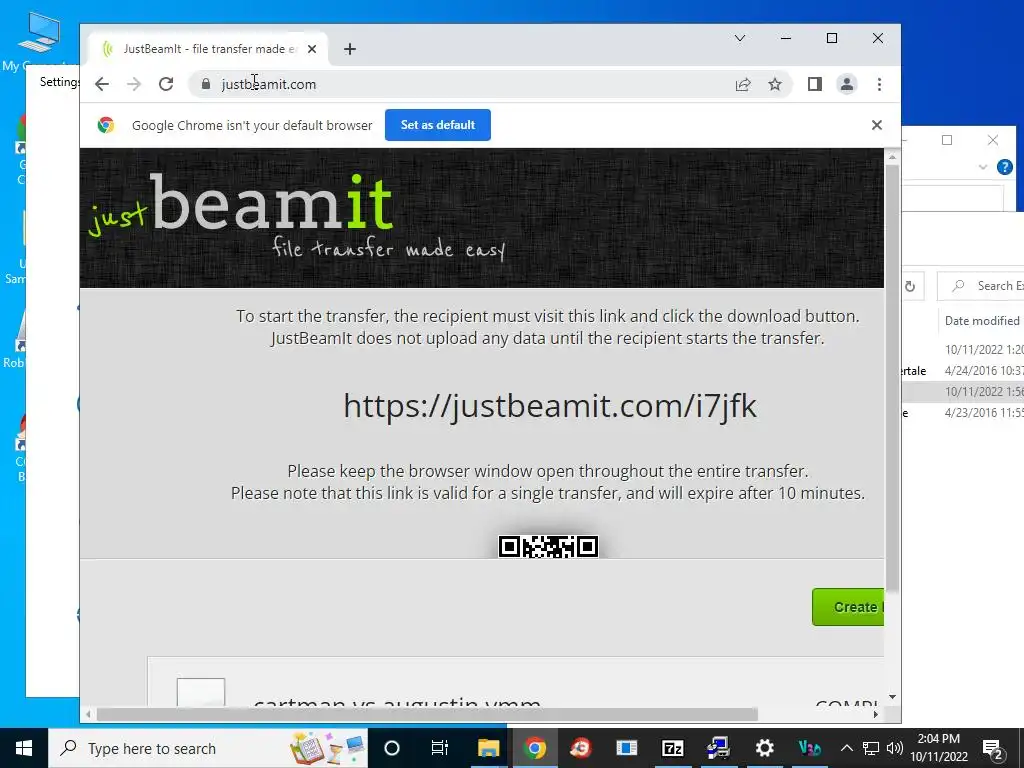Click Explorer window help icon
Screen dimensions: 1024x768
pyautogui.click(x=1004, y=167)
